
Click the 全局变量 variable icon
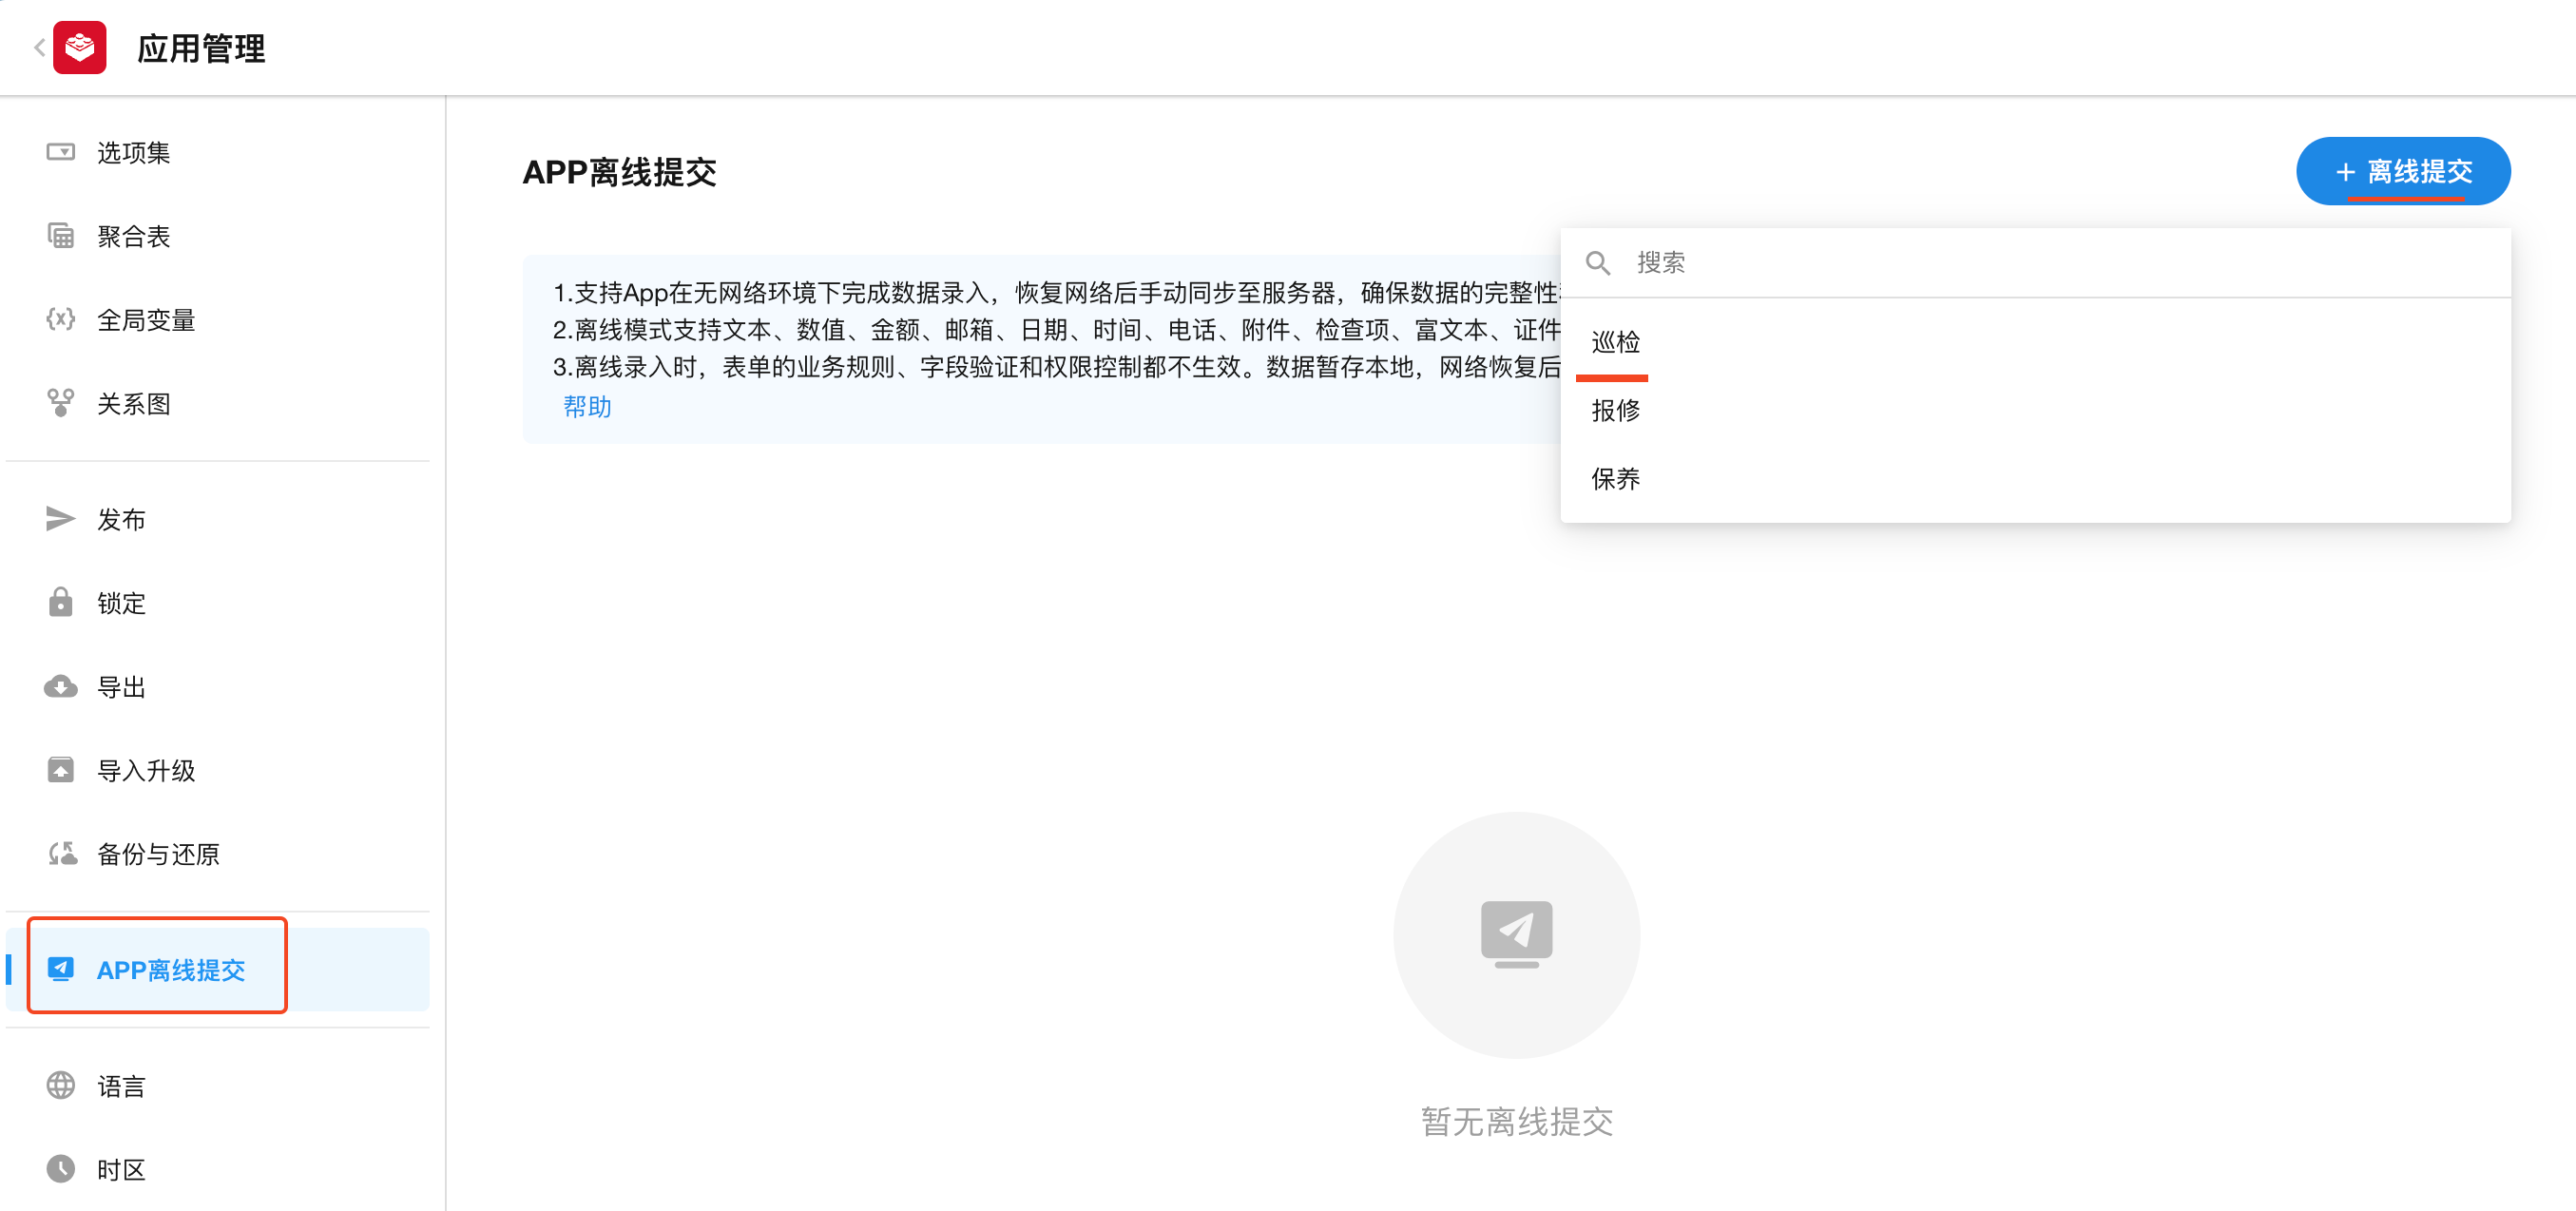click(x=60, y=320)
